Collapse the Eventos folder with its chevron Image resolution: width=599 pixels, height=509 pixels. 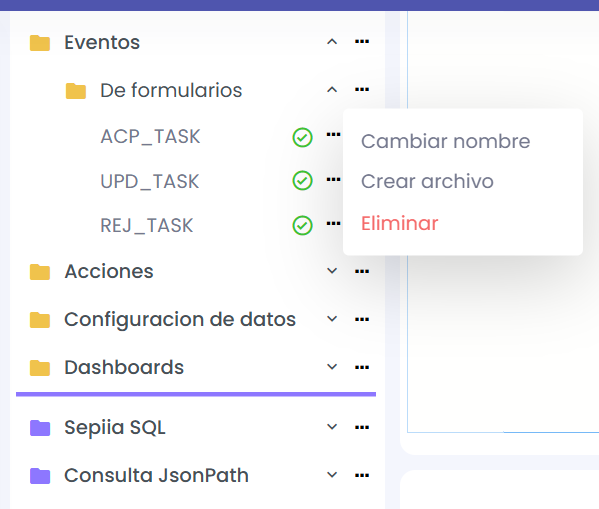point(332,42)
